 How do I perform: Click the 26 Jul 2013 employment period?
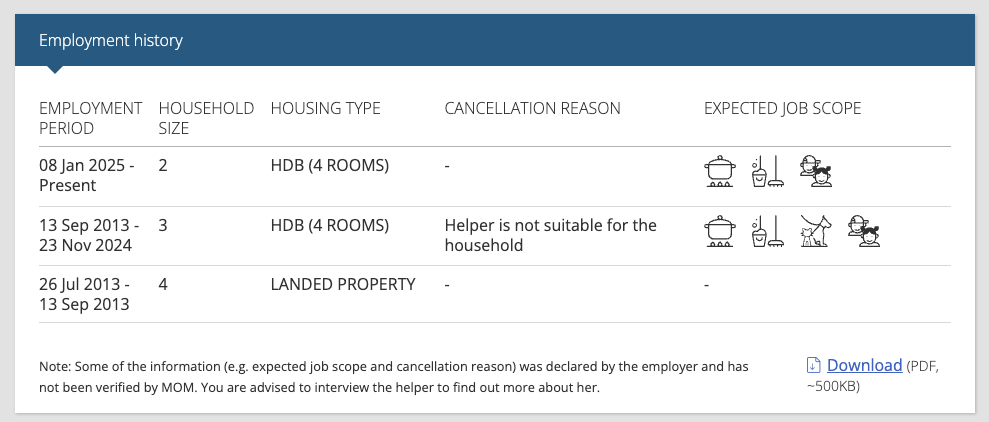[85, 295]
